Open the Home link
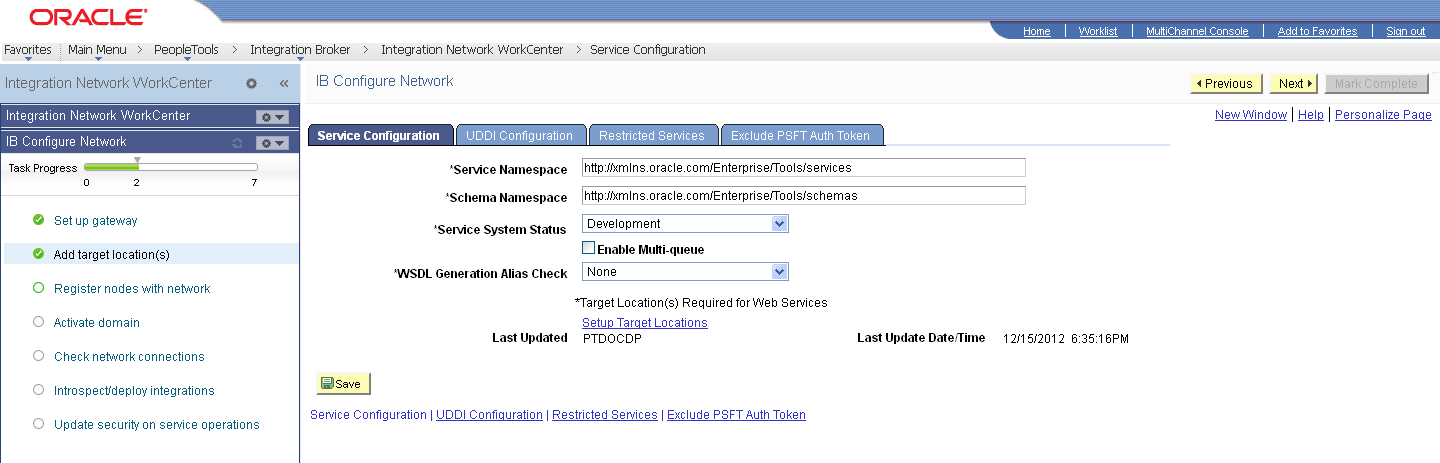This screenshot has width=1440, height=463. point(1037,31)
